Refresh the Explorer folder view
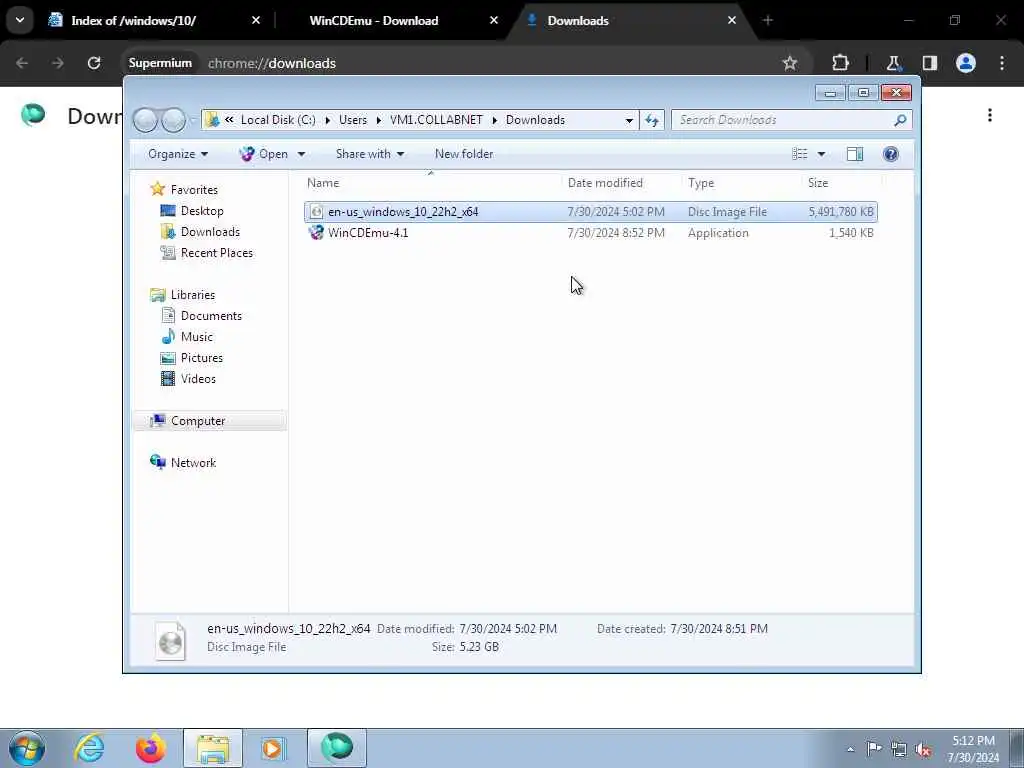1024x768 pixels. [652, 120]
